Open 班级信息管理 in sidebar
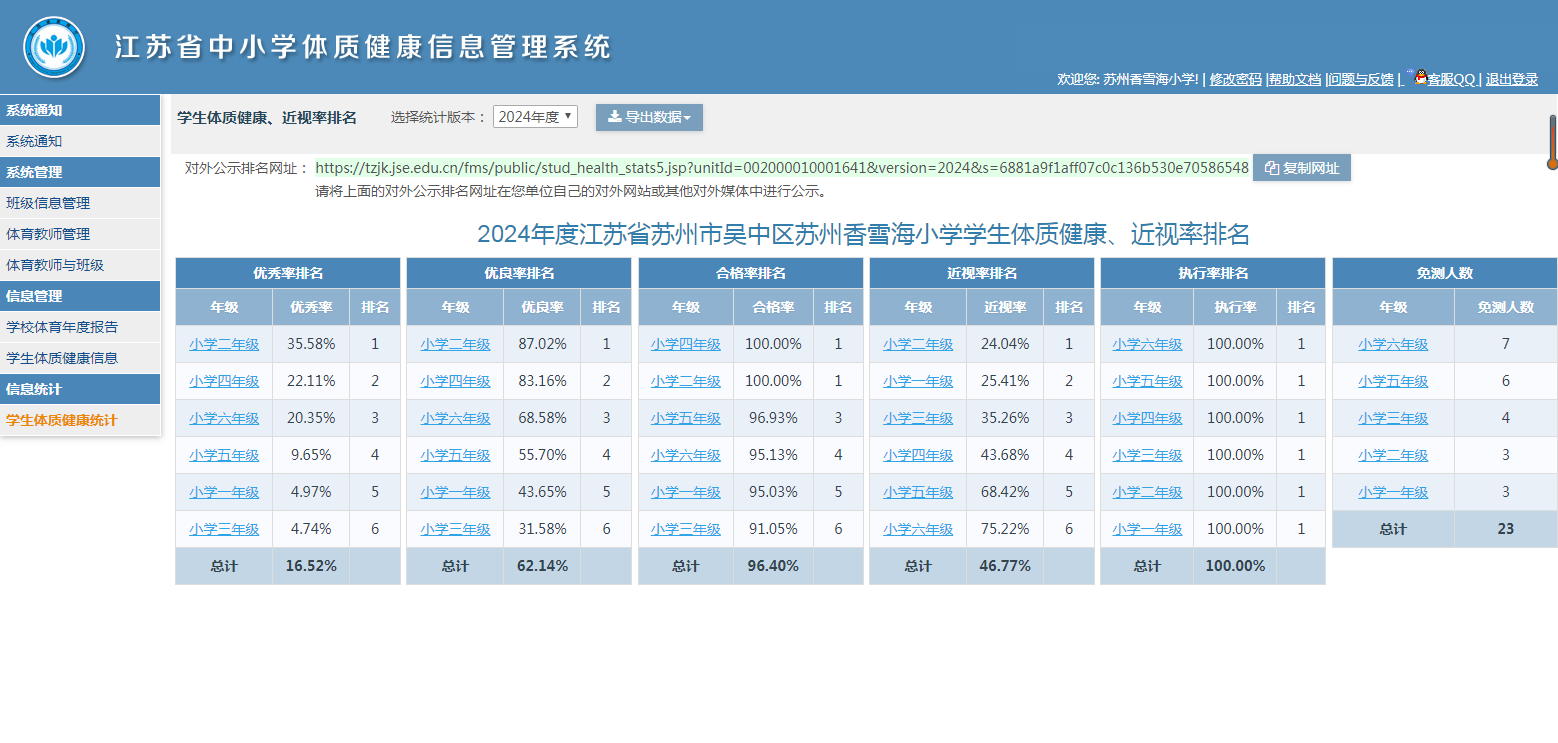Screen dimensions: 1558x743 coord(80,203)
